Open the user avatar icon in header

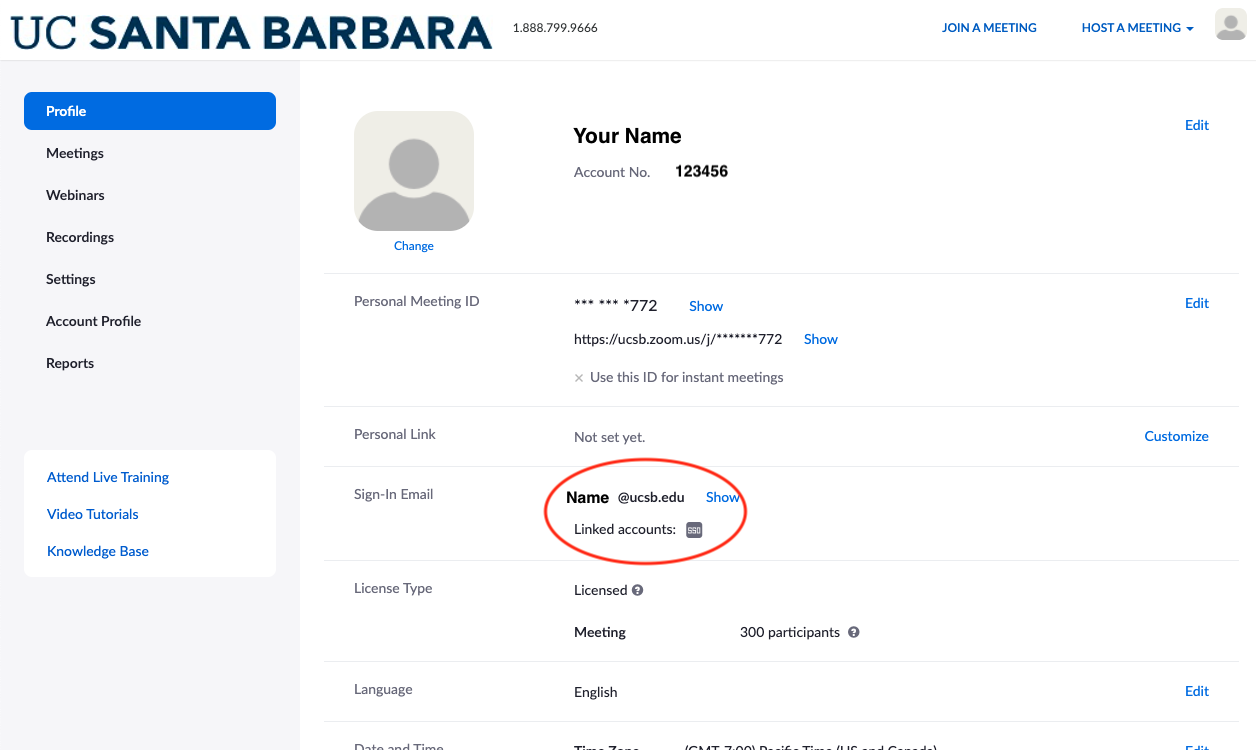[1230, 25]
